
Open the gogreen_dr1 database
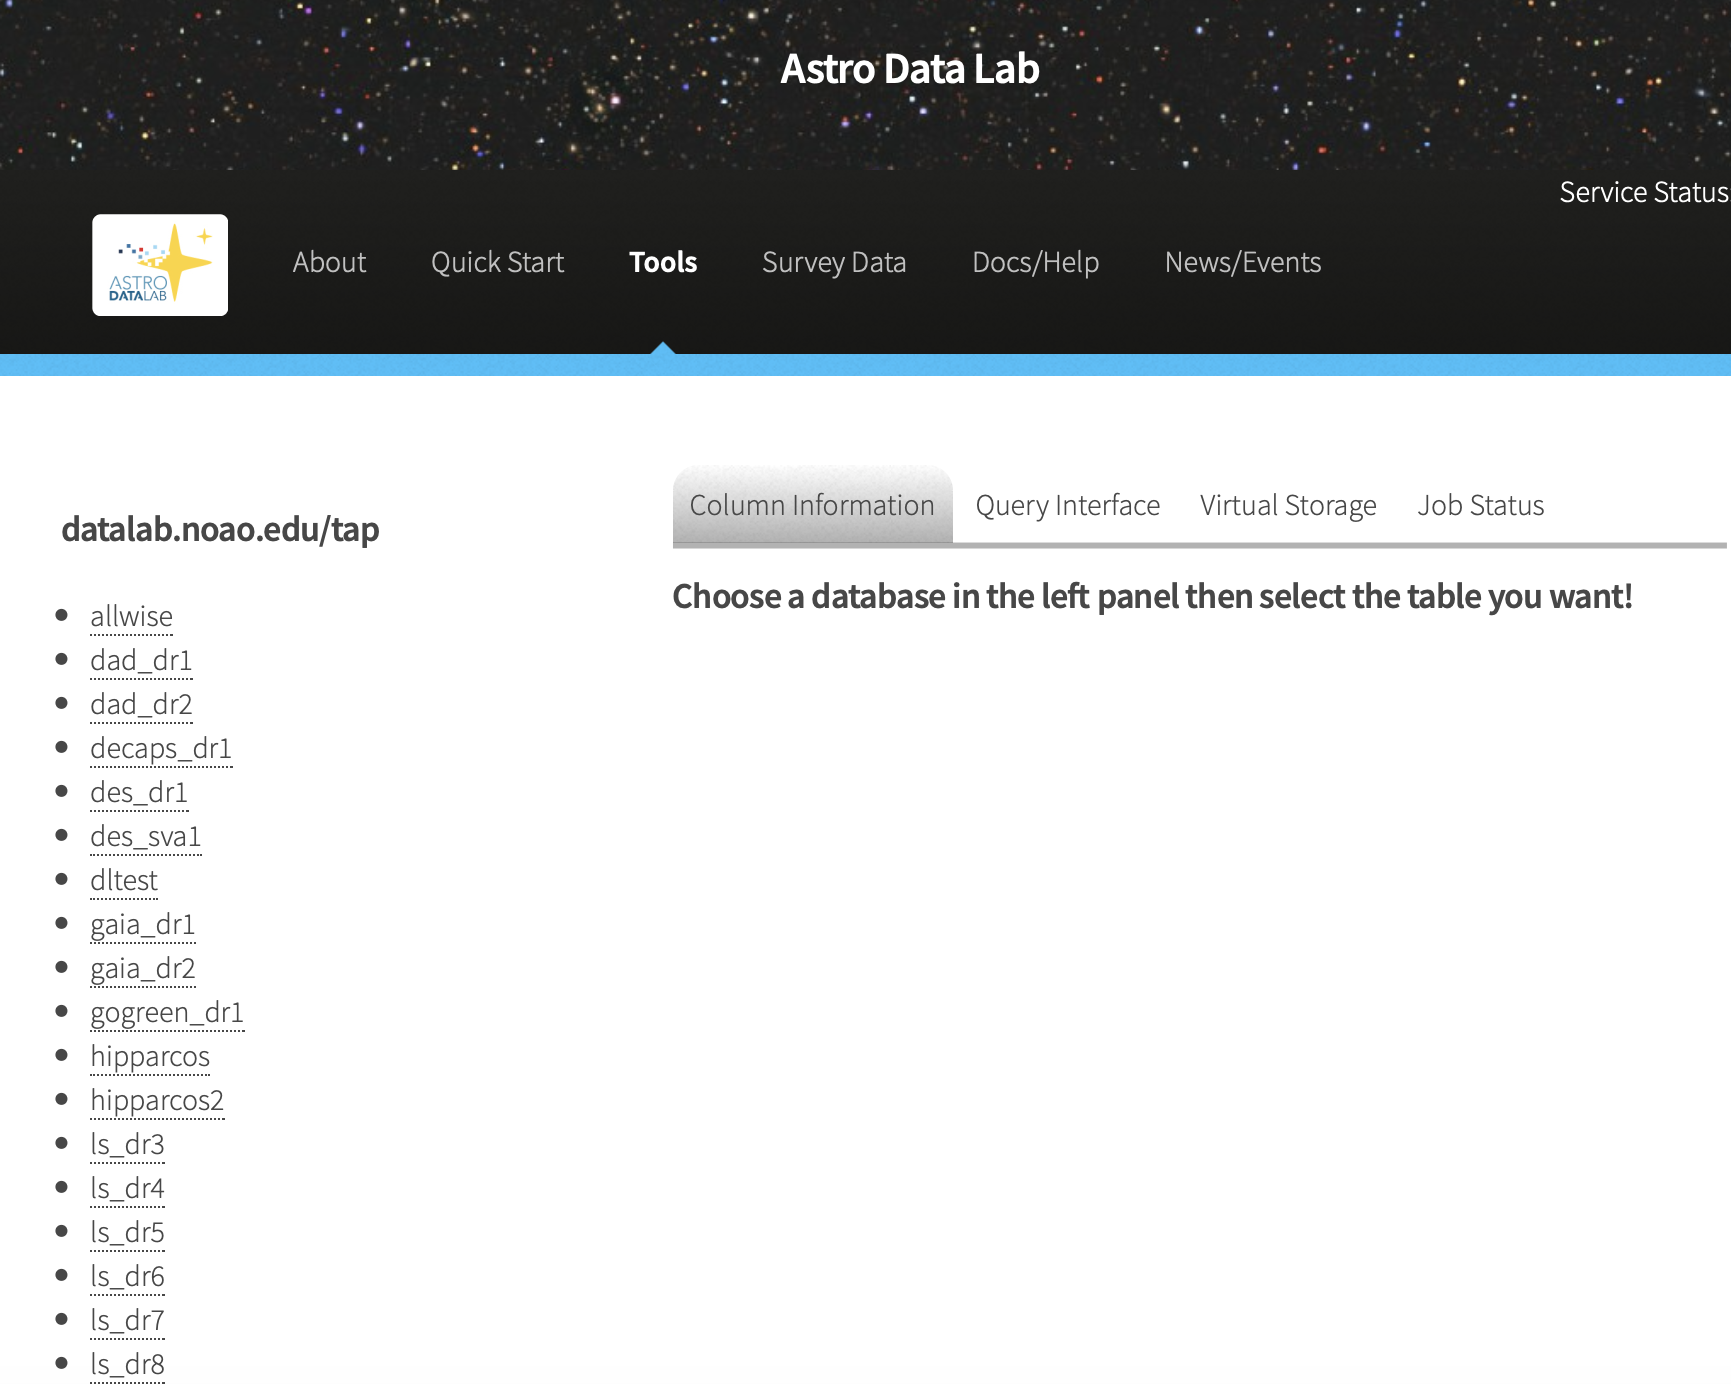(167, 1012)
